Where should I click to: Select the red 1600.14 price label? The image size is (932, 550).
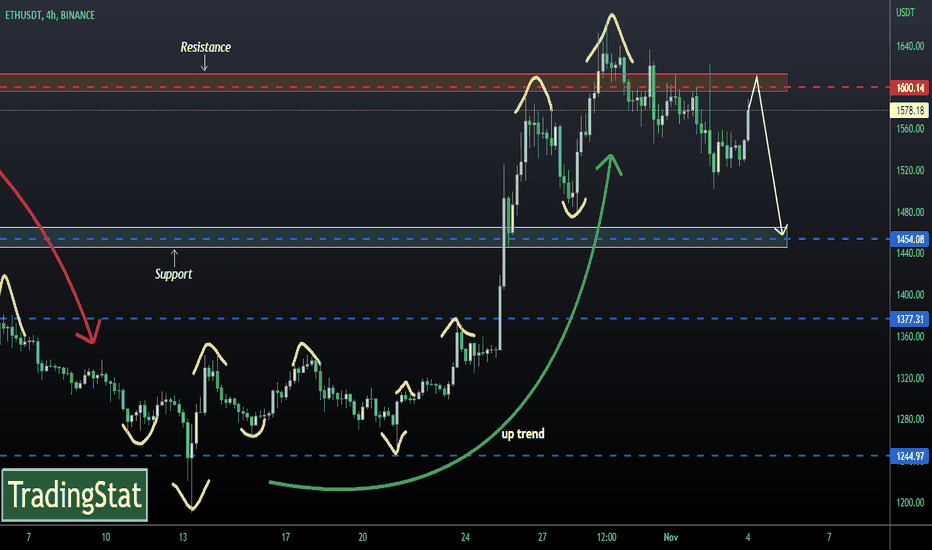[910, 88]
